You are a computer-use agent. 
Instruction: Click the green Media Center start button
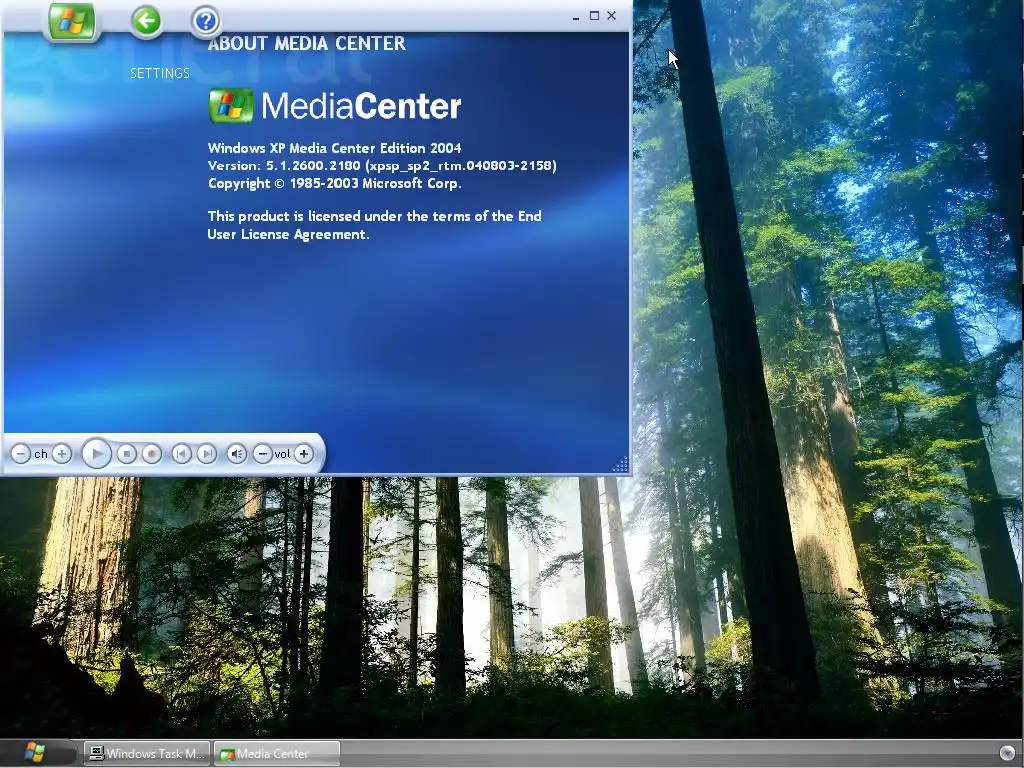click(x=72, y=22)
